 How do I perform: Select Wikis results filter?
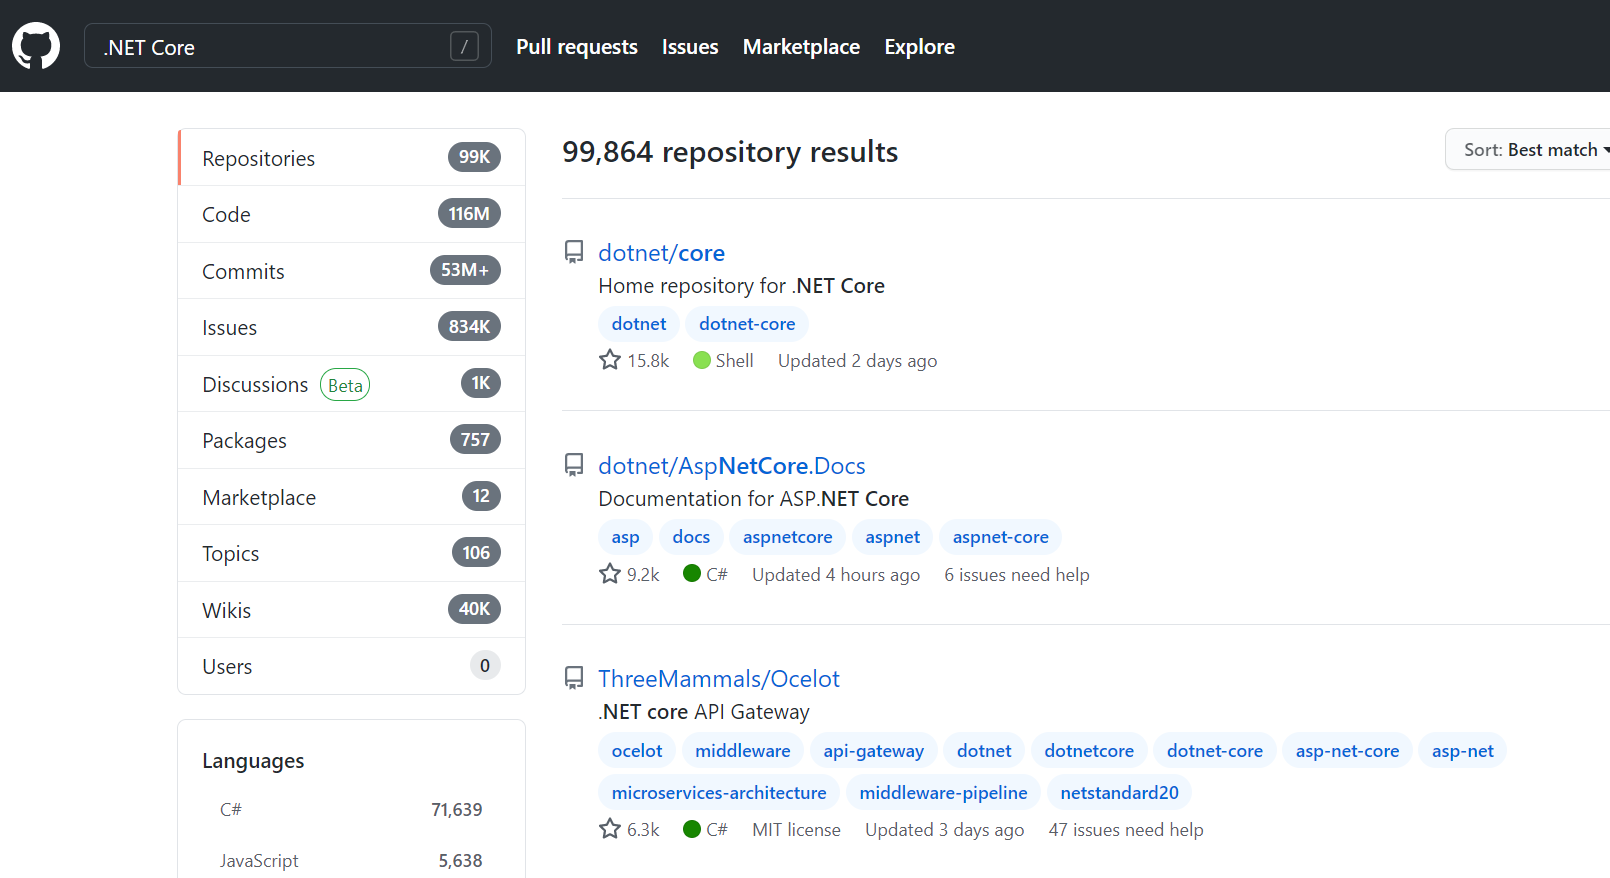tap(352, 610)
